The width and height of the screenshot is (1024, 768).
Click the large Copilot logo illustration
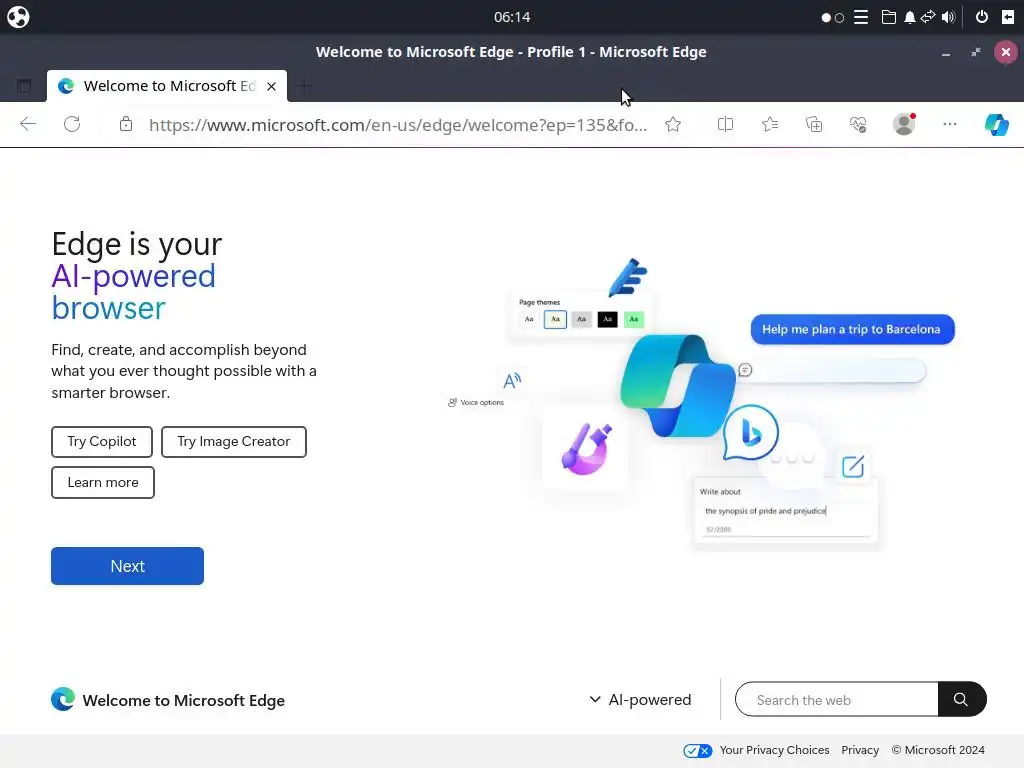[678, 386]
